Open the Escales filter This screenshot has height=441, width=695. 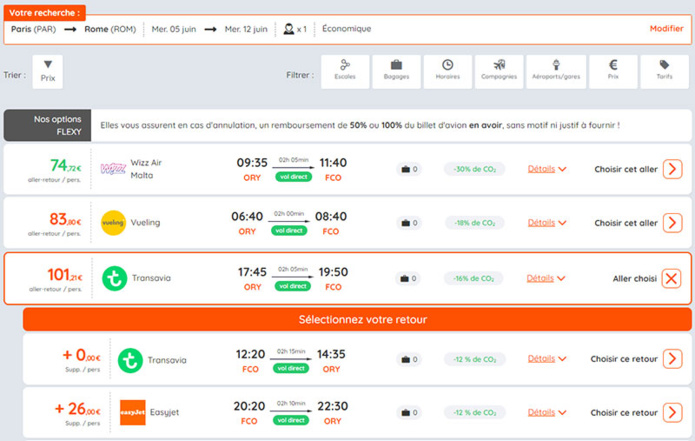[345, 71]
